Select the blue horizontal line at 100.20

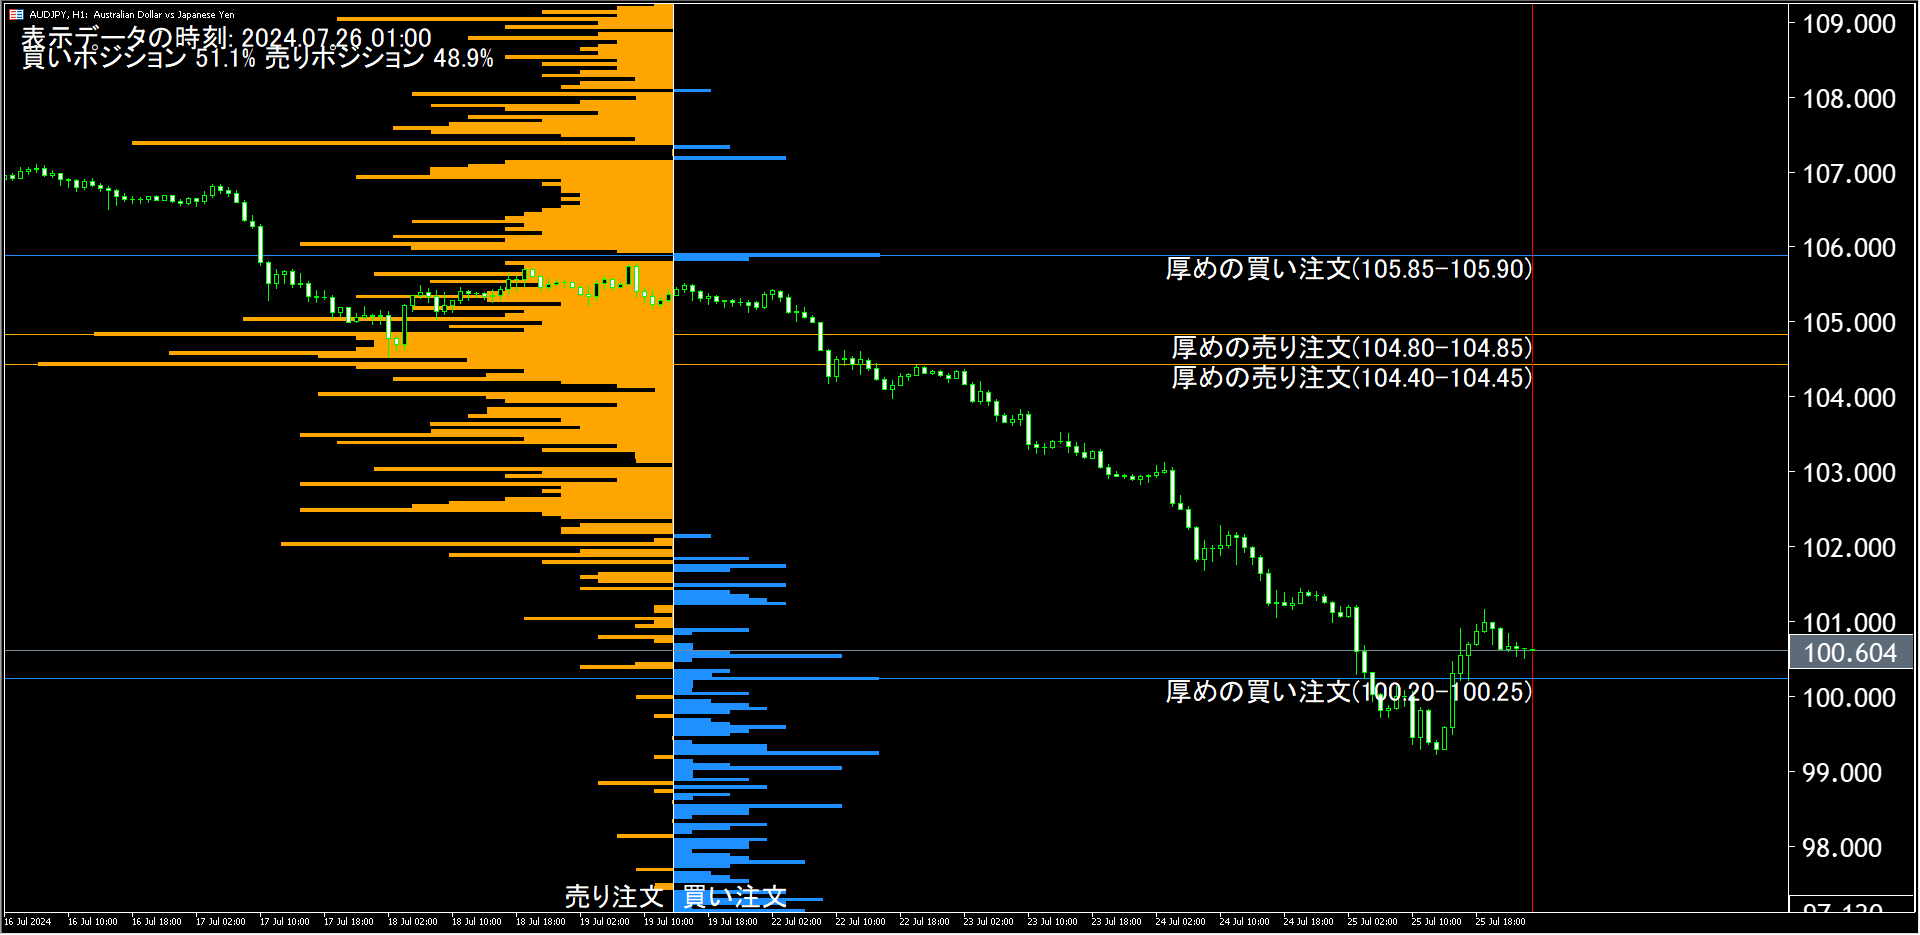[896, 678]
